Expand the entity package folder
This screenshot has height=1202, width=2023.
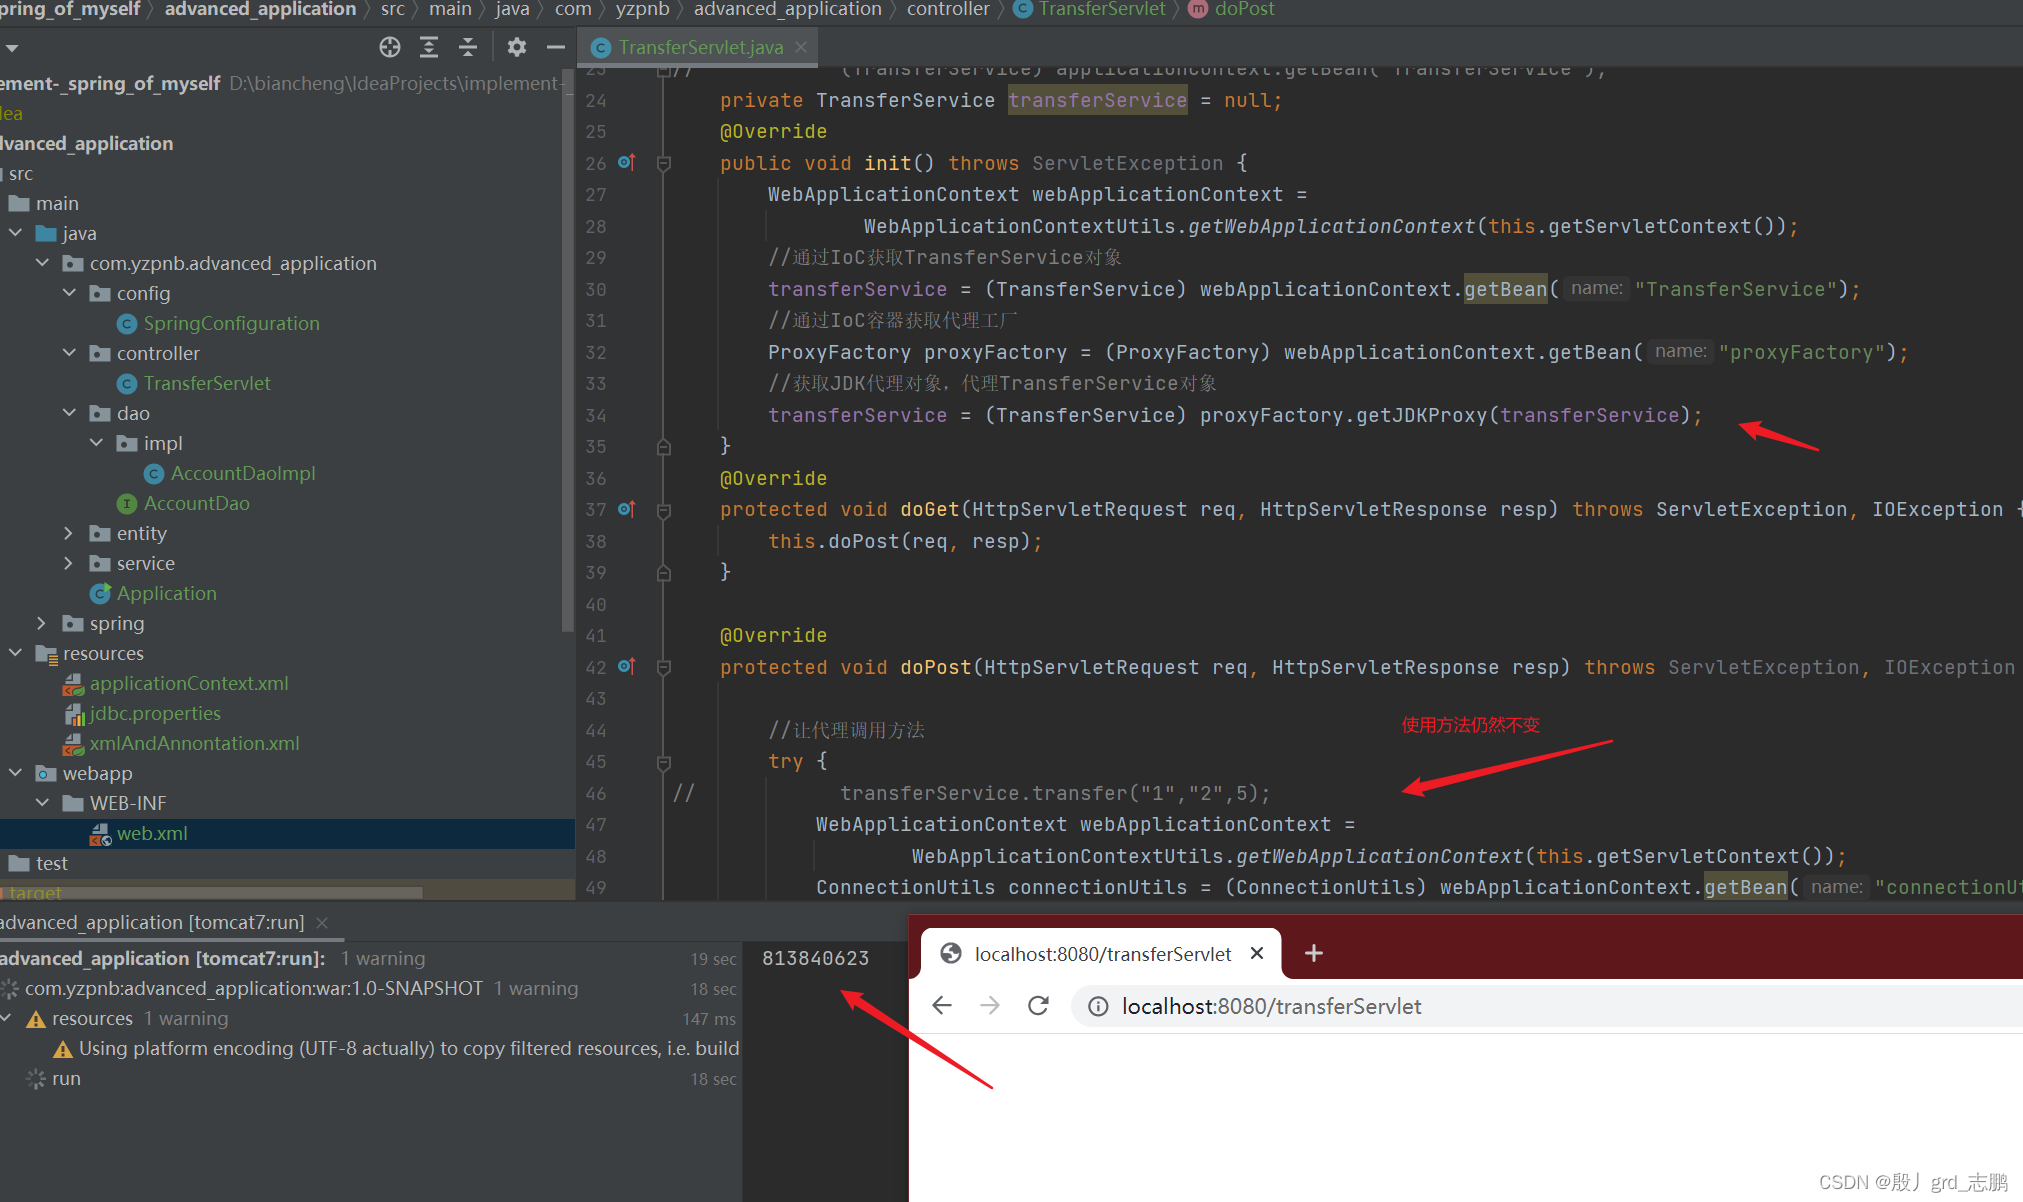click(69, 533)
